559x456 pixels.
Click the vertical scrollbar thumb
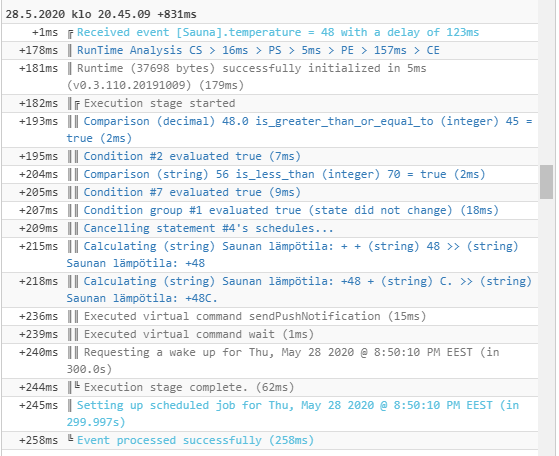[x=546, y=182]
